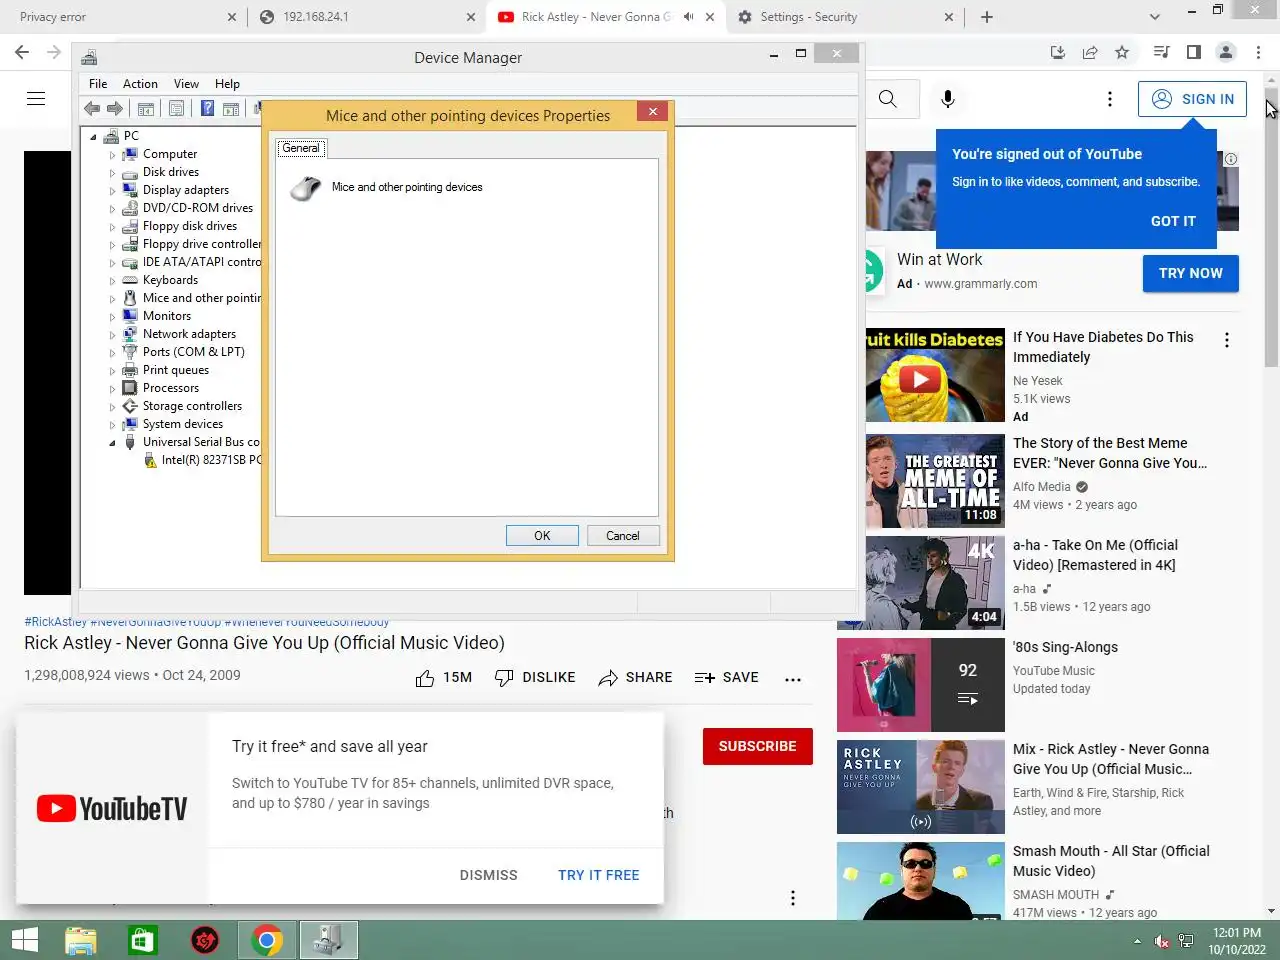The image size is (1280, 960).
Task: Expand the Processors node
Action: (x=113, y=389)
